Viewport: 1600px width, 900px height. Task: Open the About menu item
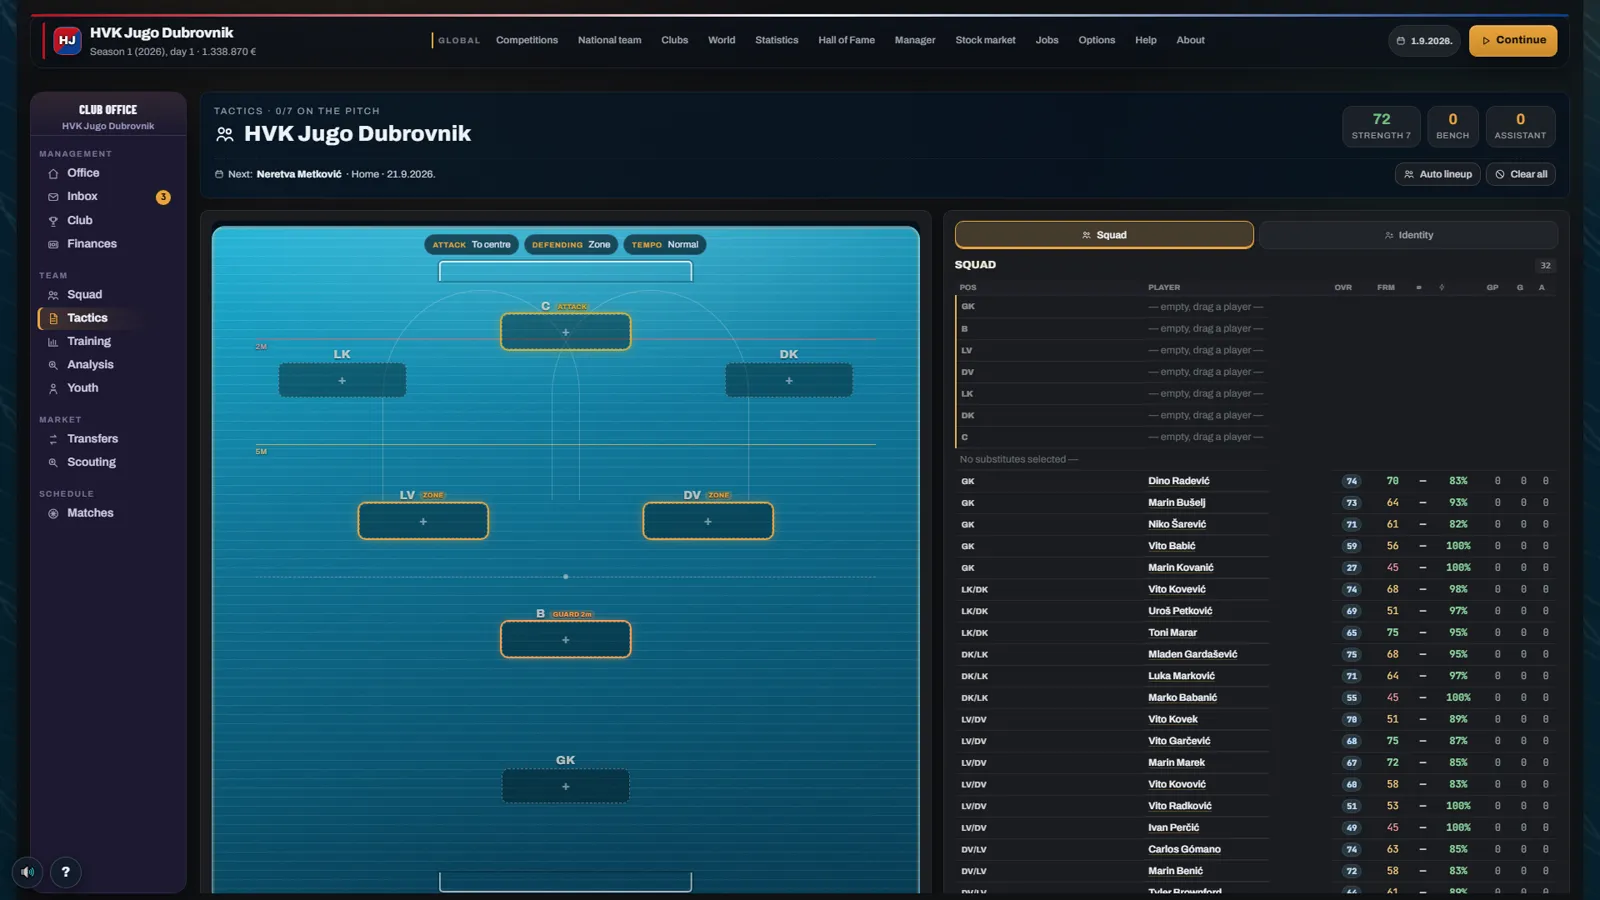(x=1190, y=41)
